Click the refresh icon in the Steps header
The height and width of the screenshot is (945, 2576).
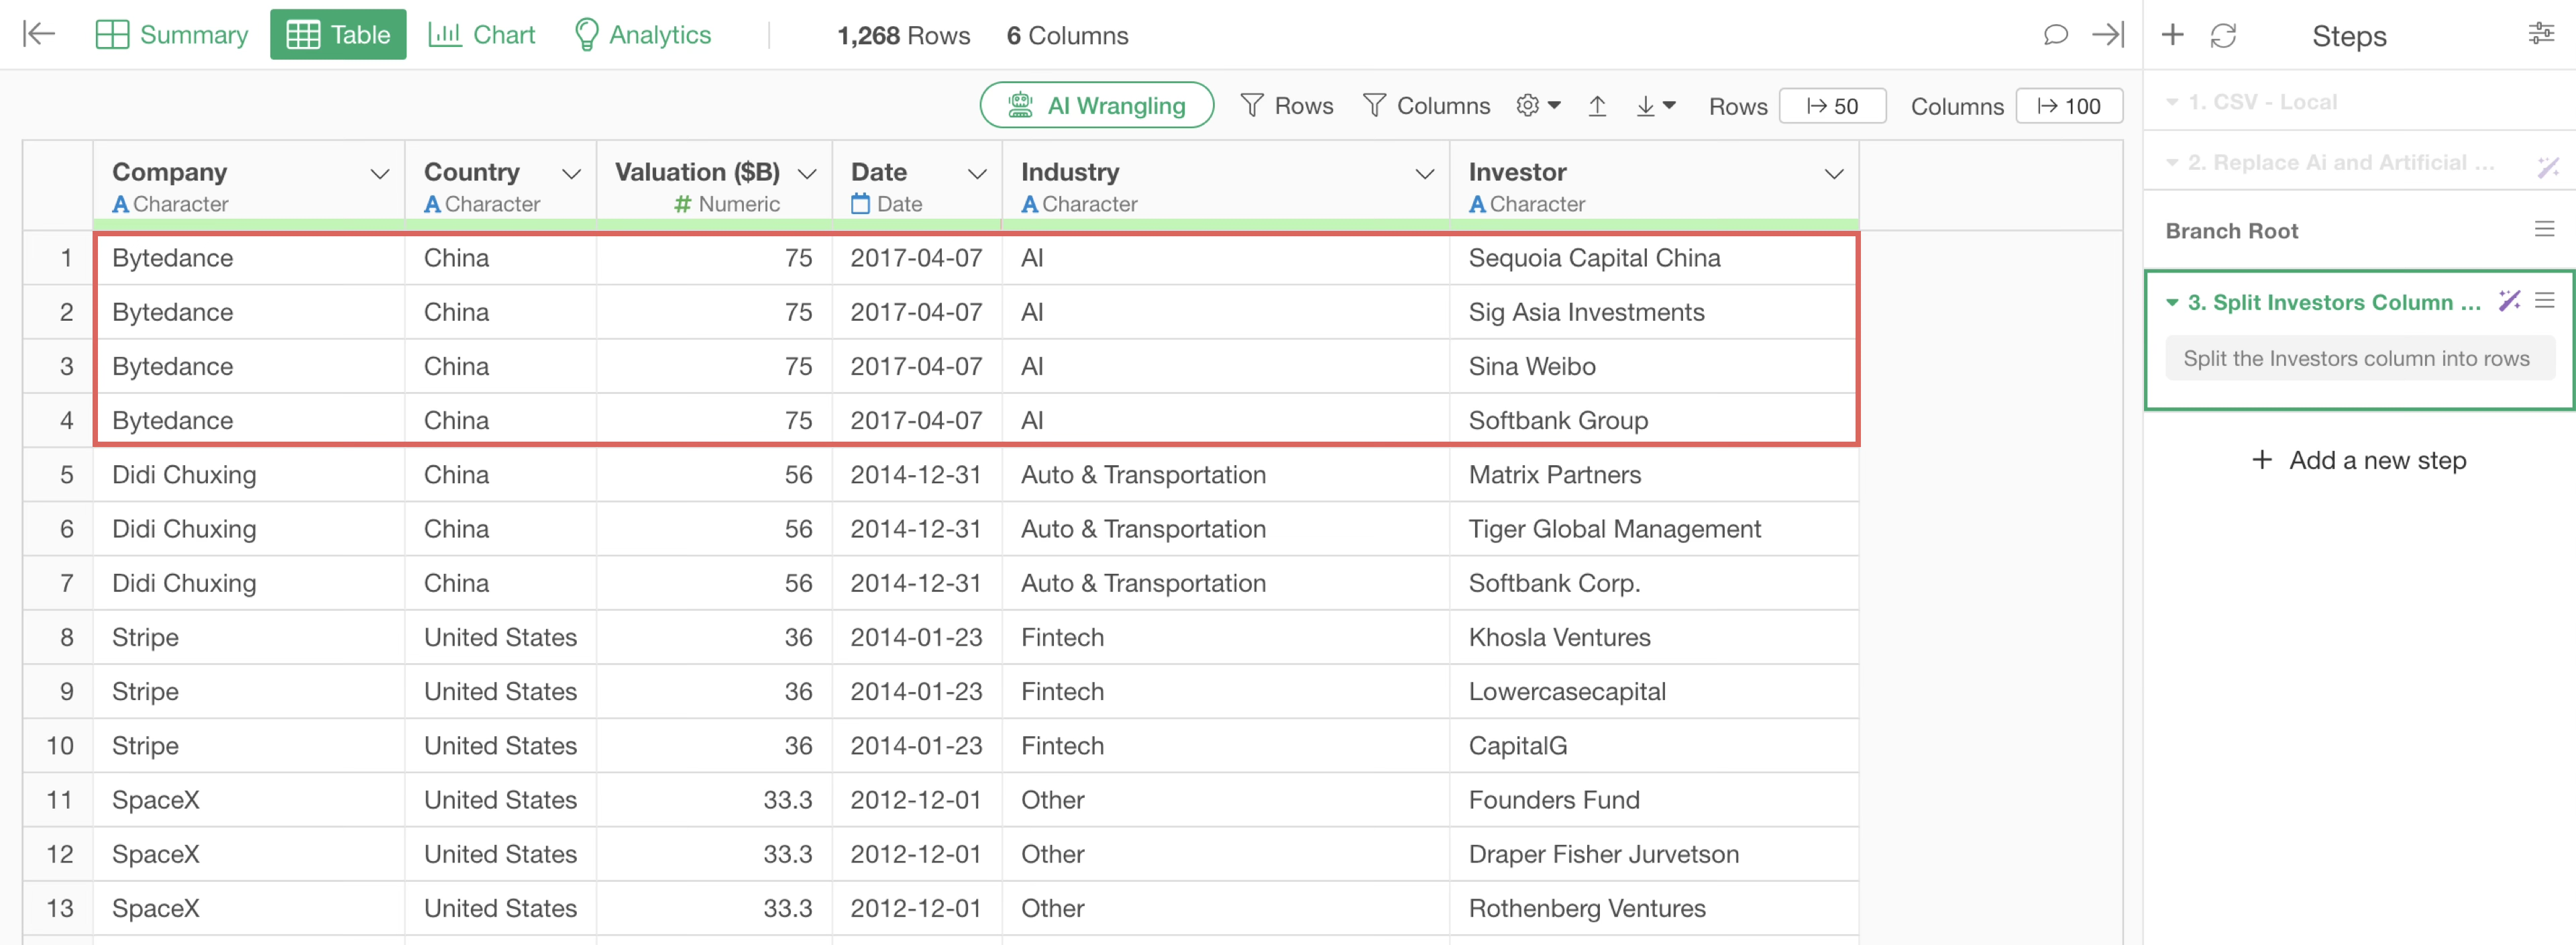2223,35
